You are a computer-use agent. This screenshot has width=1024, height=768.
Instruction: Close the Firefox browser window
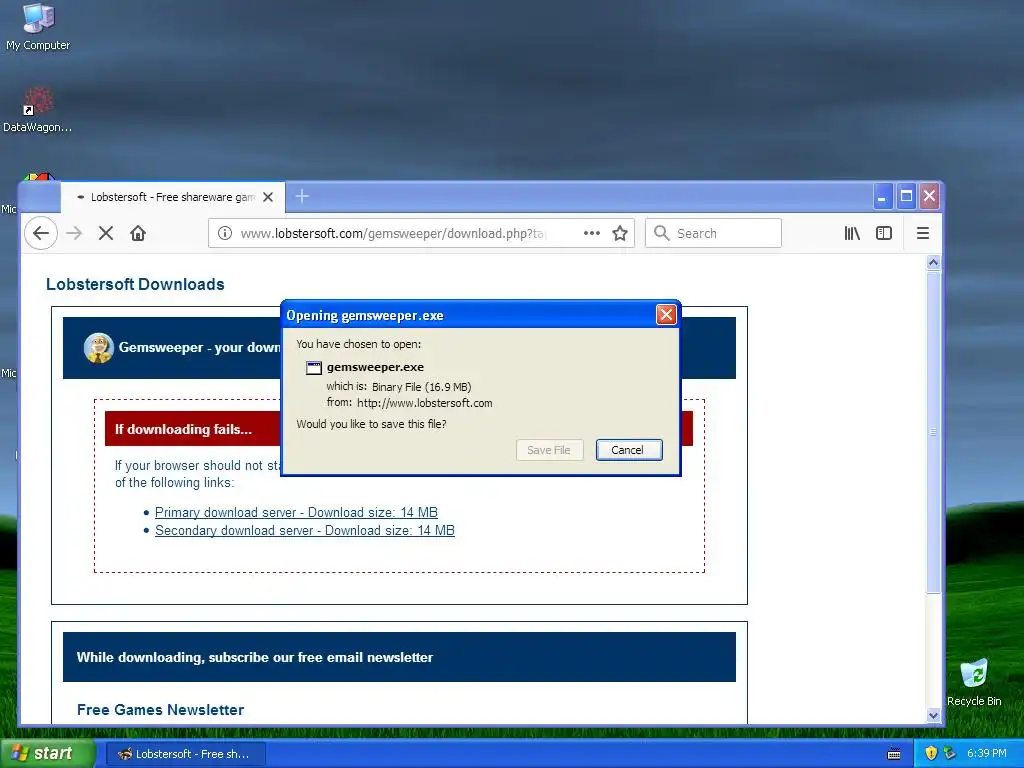(x=929, y=196)
